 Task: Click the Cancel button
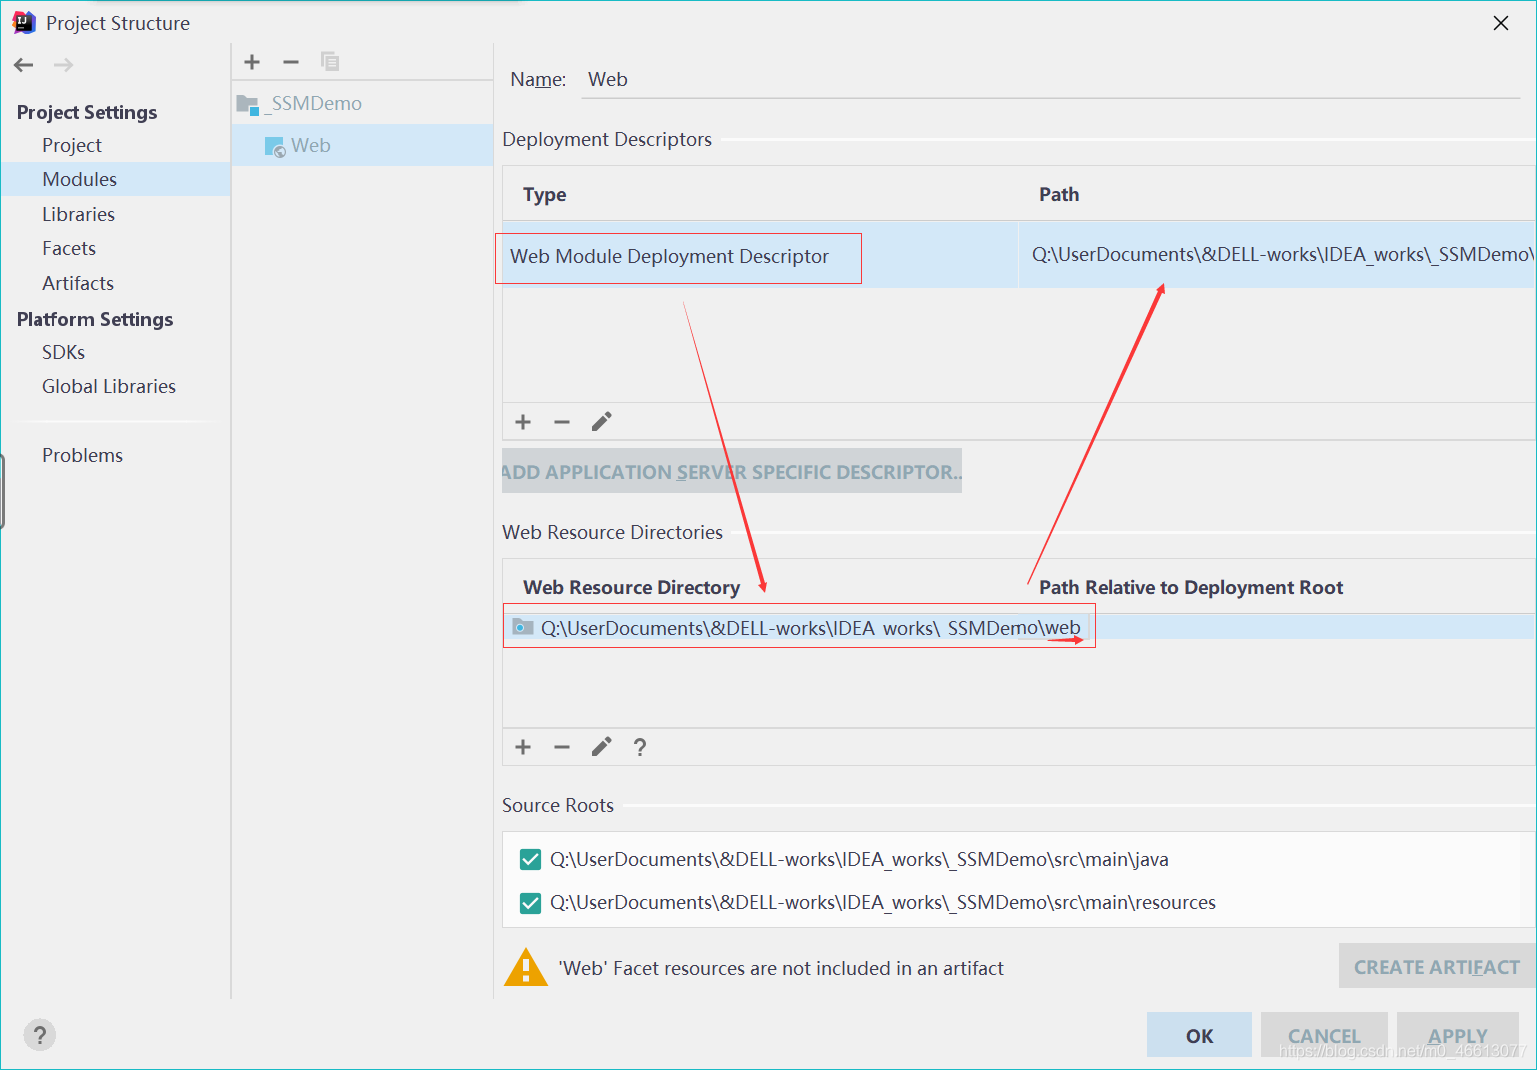coord(1324,1036)
